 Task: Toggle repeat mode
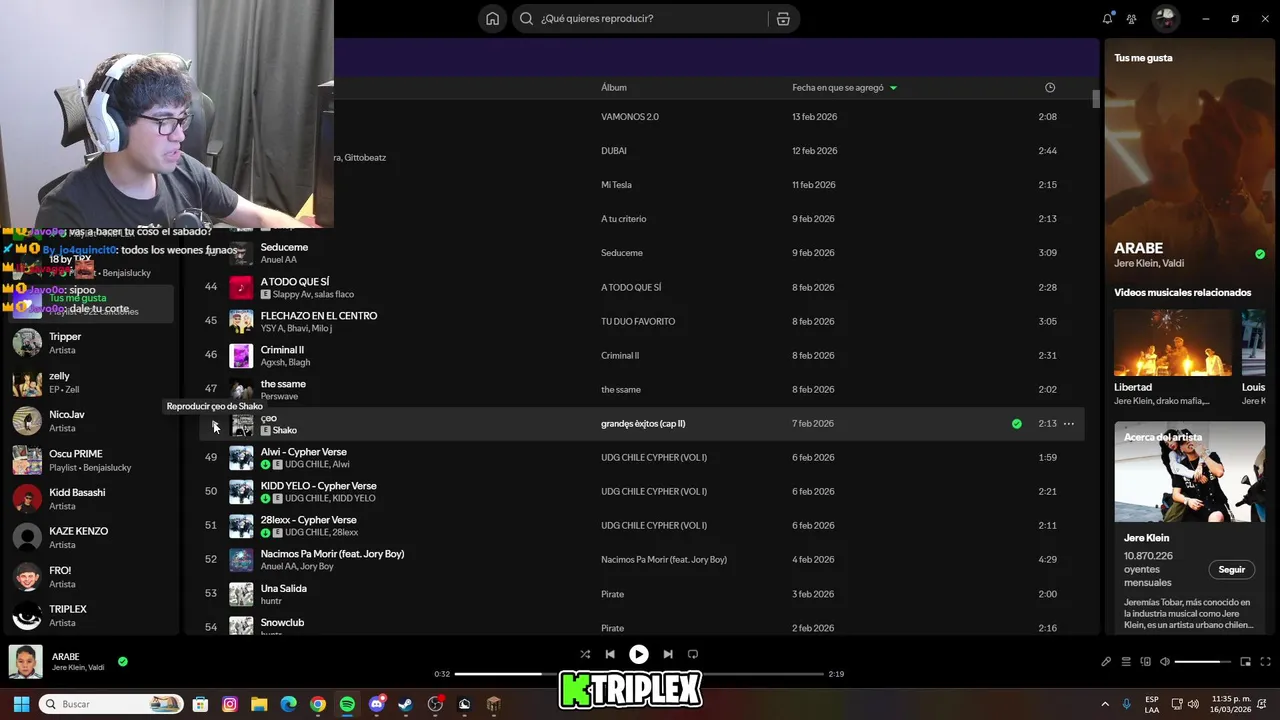[692, 654]
